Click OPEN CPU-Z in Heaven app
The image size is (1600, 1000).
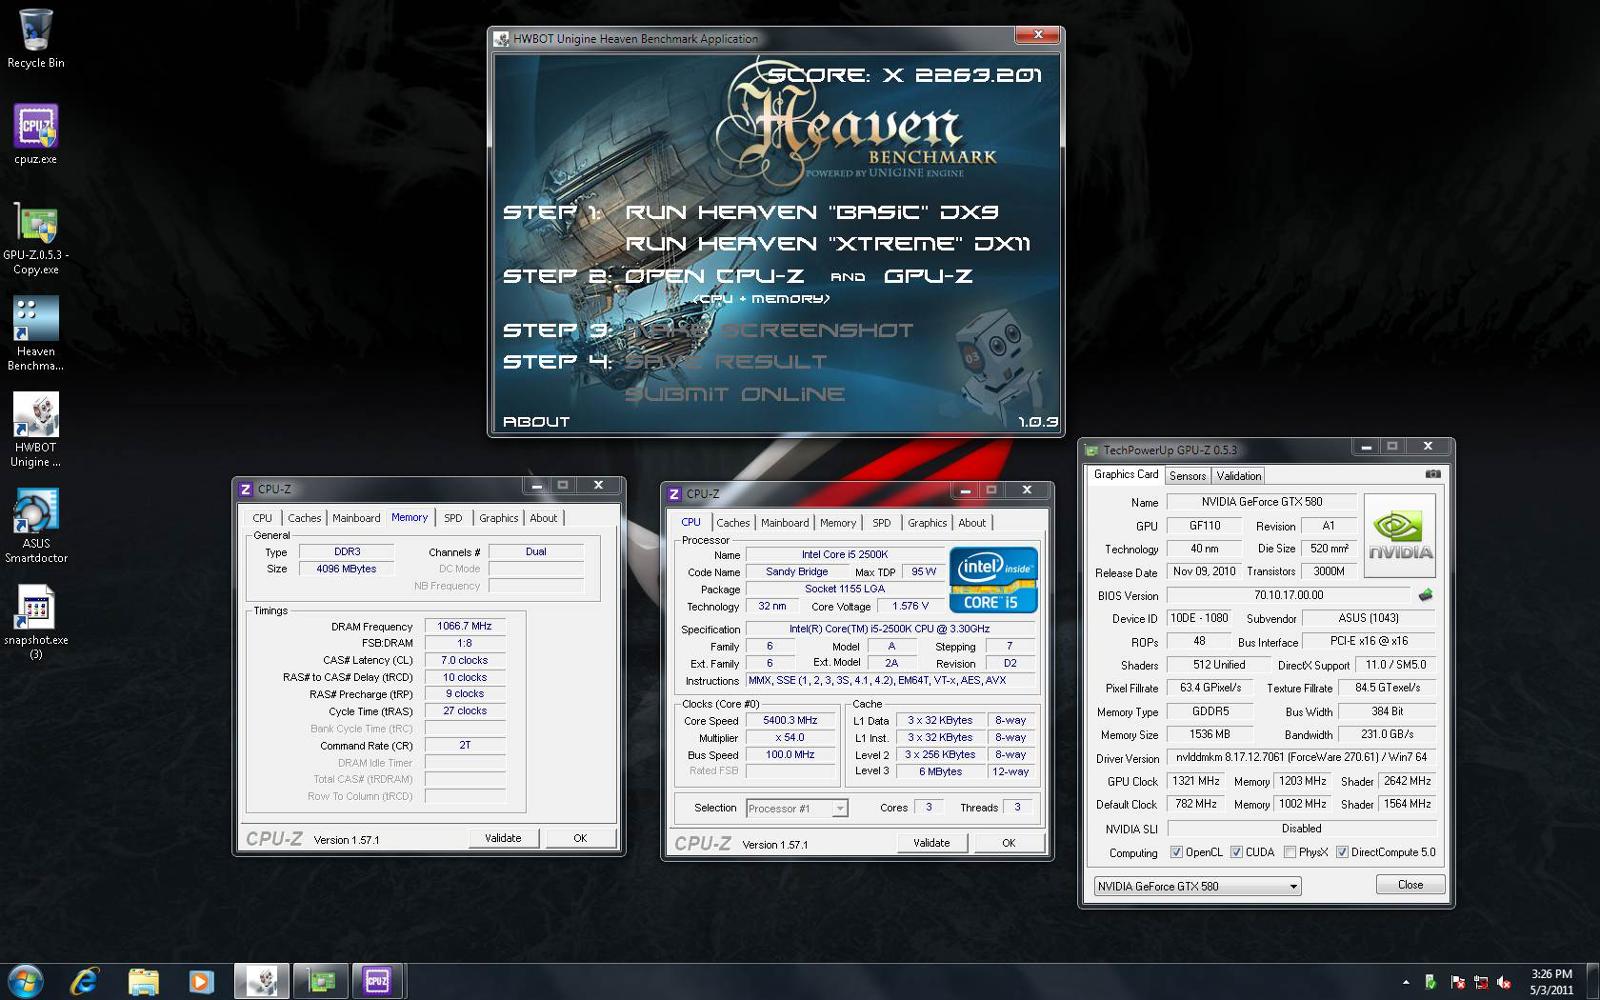(715, 276)
